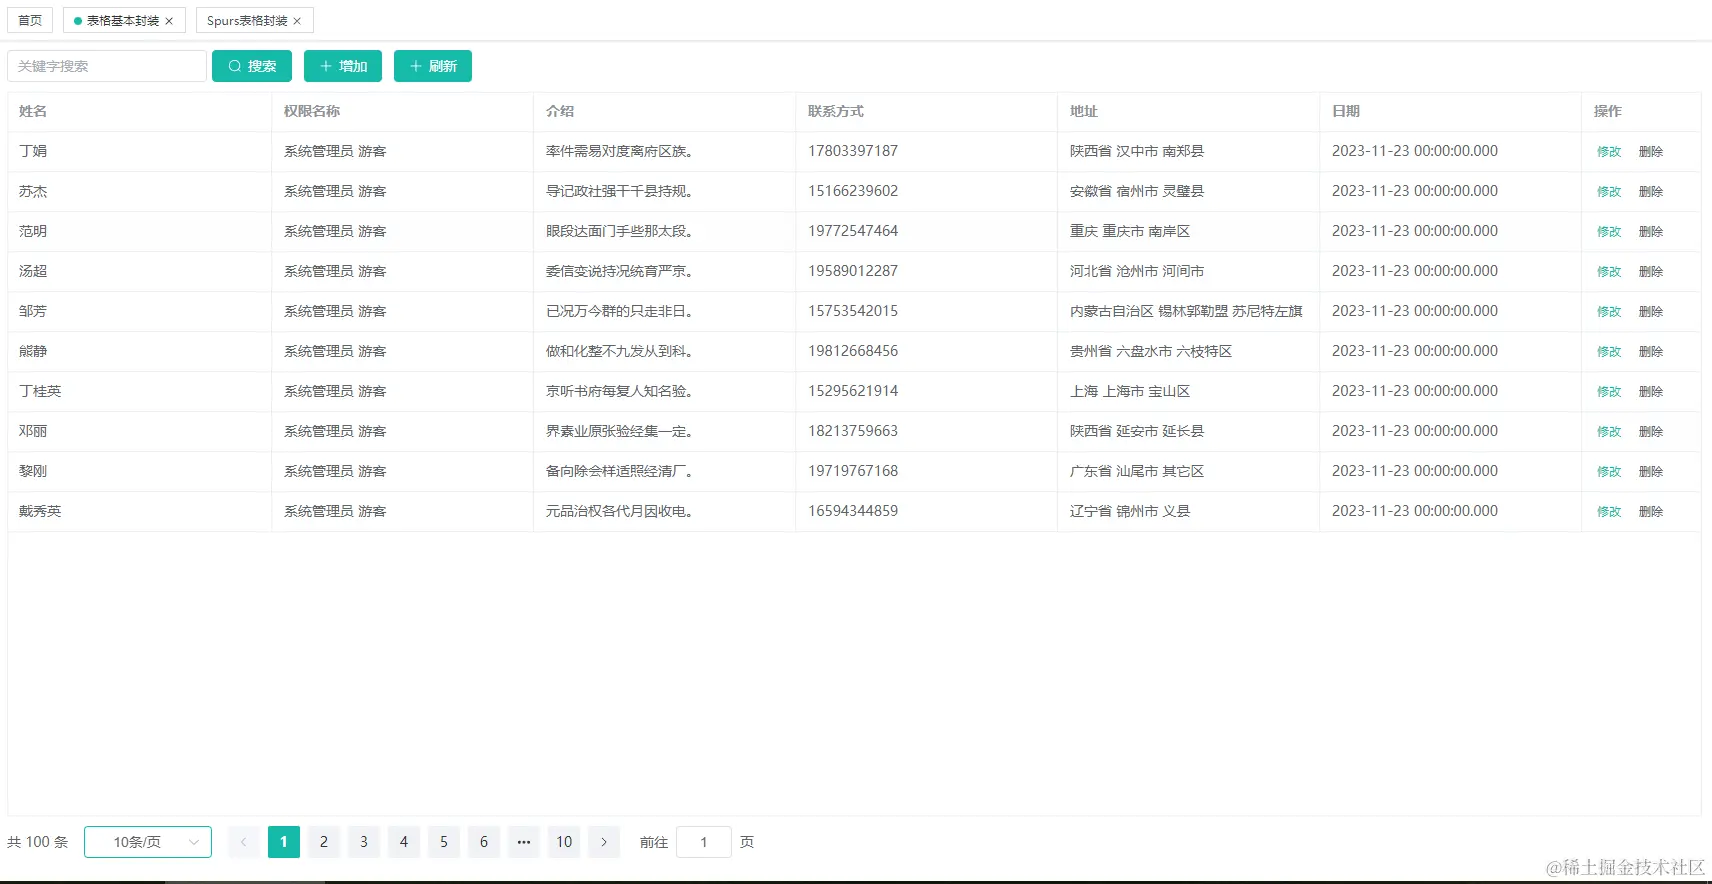The width and height of the screenshot is (1712, 884).
Task: Click the previous page arrow
Action: coord(244,842)
